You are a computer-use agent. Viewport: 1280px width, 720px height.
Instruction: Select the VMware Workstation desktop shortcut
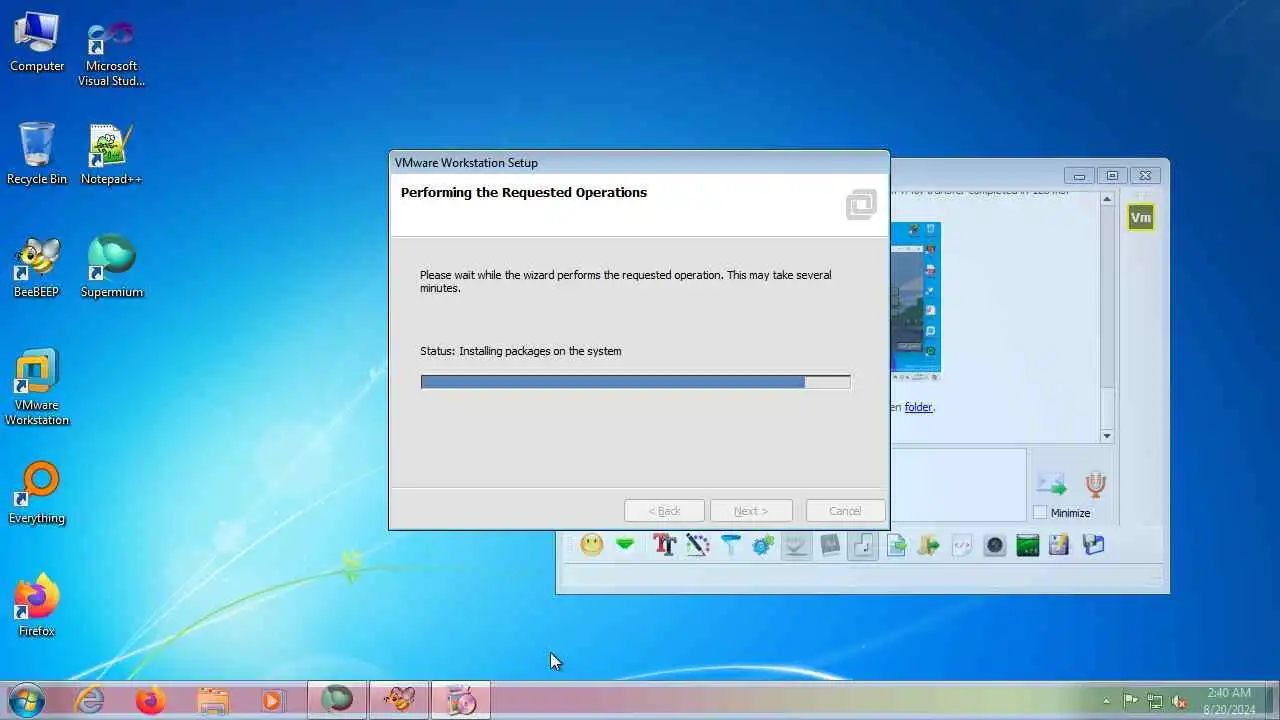[x=37, y=387]
